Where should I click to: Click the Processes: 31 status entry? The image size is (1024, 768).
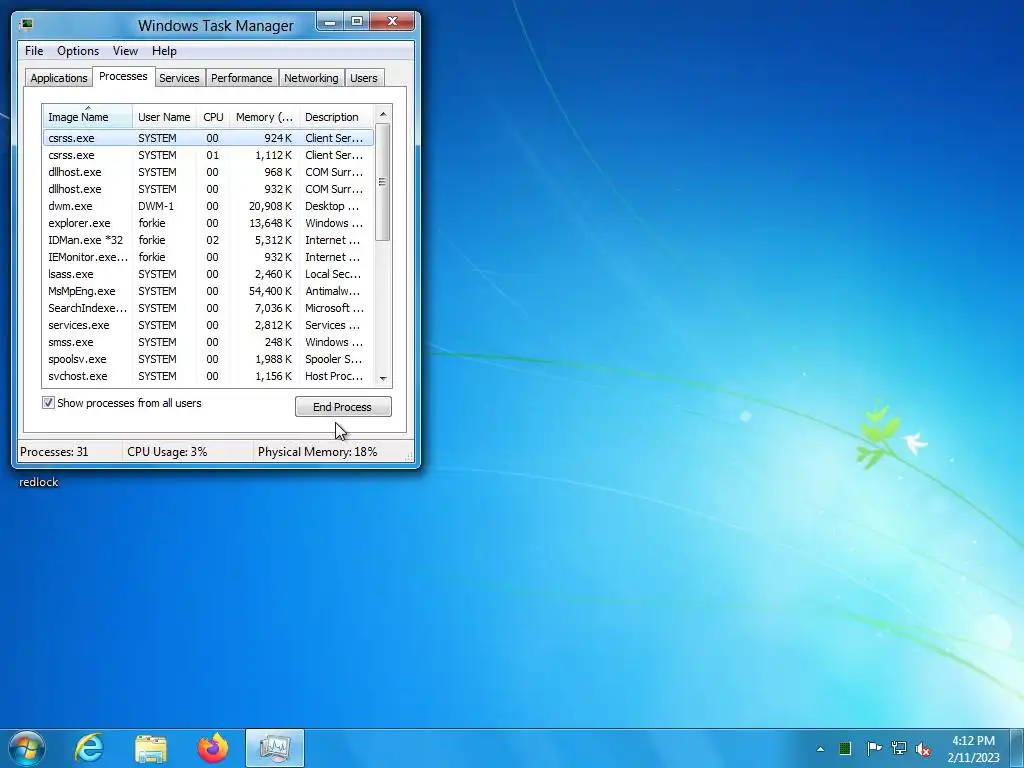[54, 452]
